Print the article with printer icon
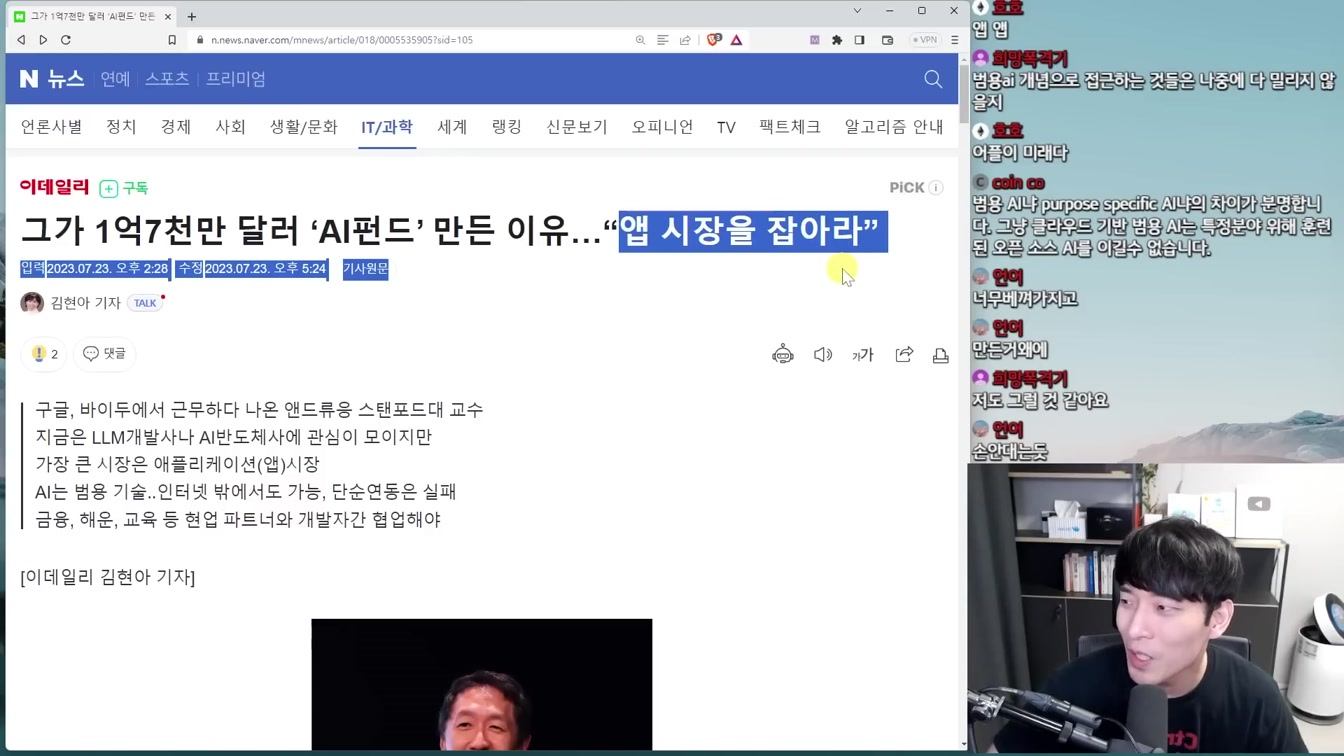 pyautogui.click(x=941, y=355)
